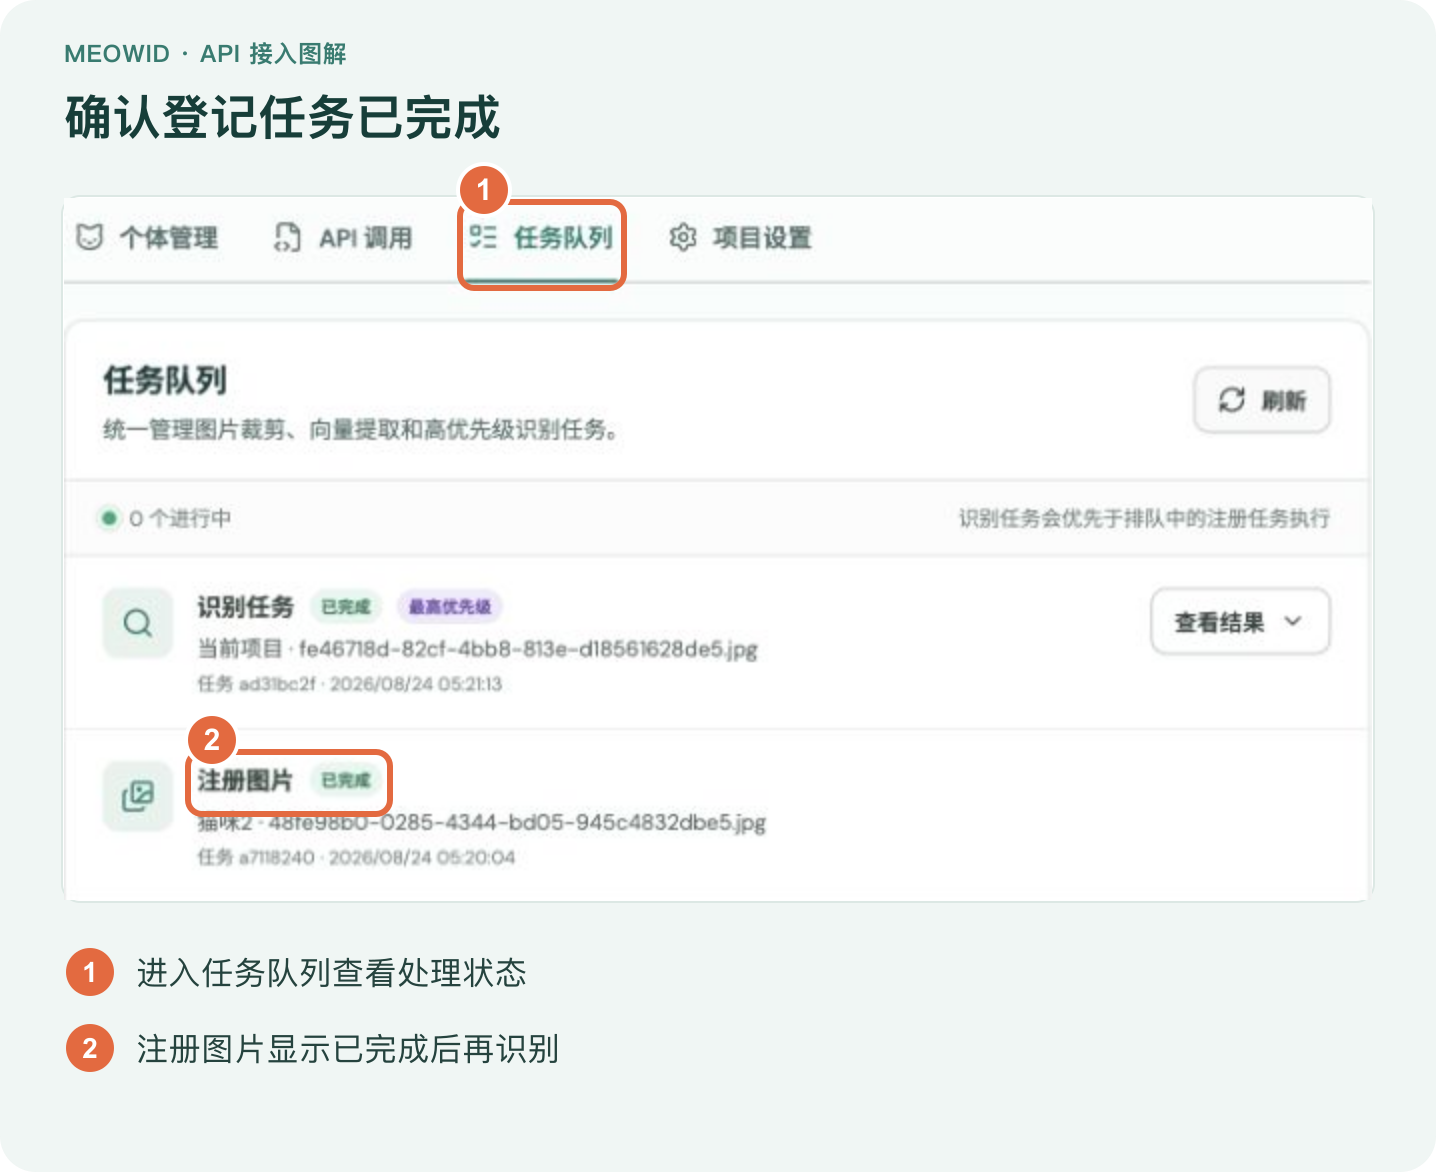
Task: Click the circular arrows refresh icon
Action: click(x=1231, y=400)
